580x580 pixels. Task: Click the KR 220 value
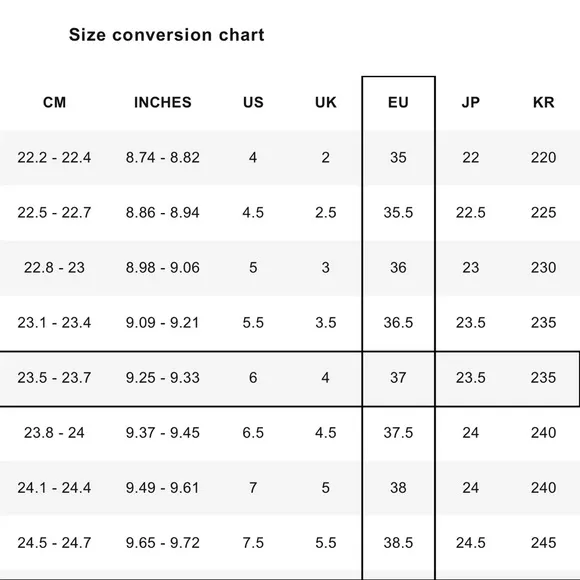(543, 158)
